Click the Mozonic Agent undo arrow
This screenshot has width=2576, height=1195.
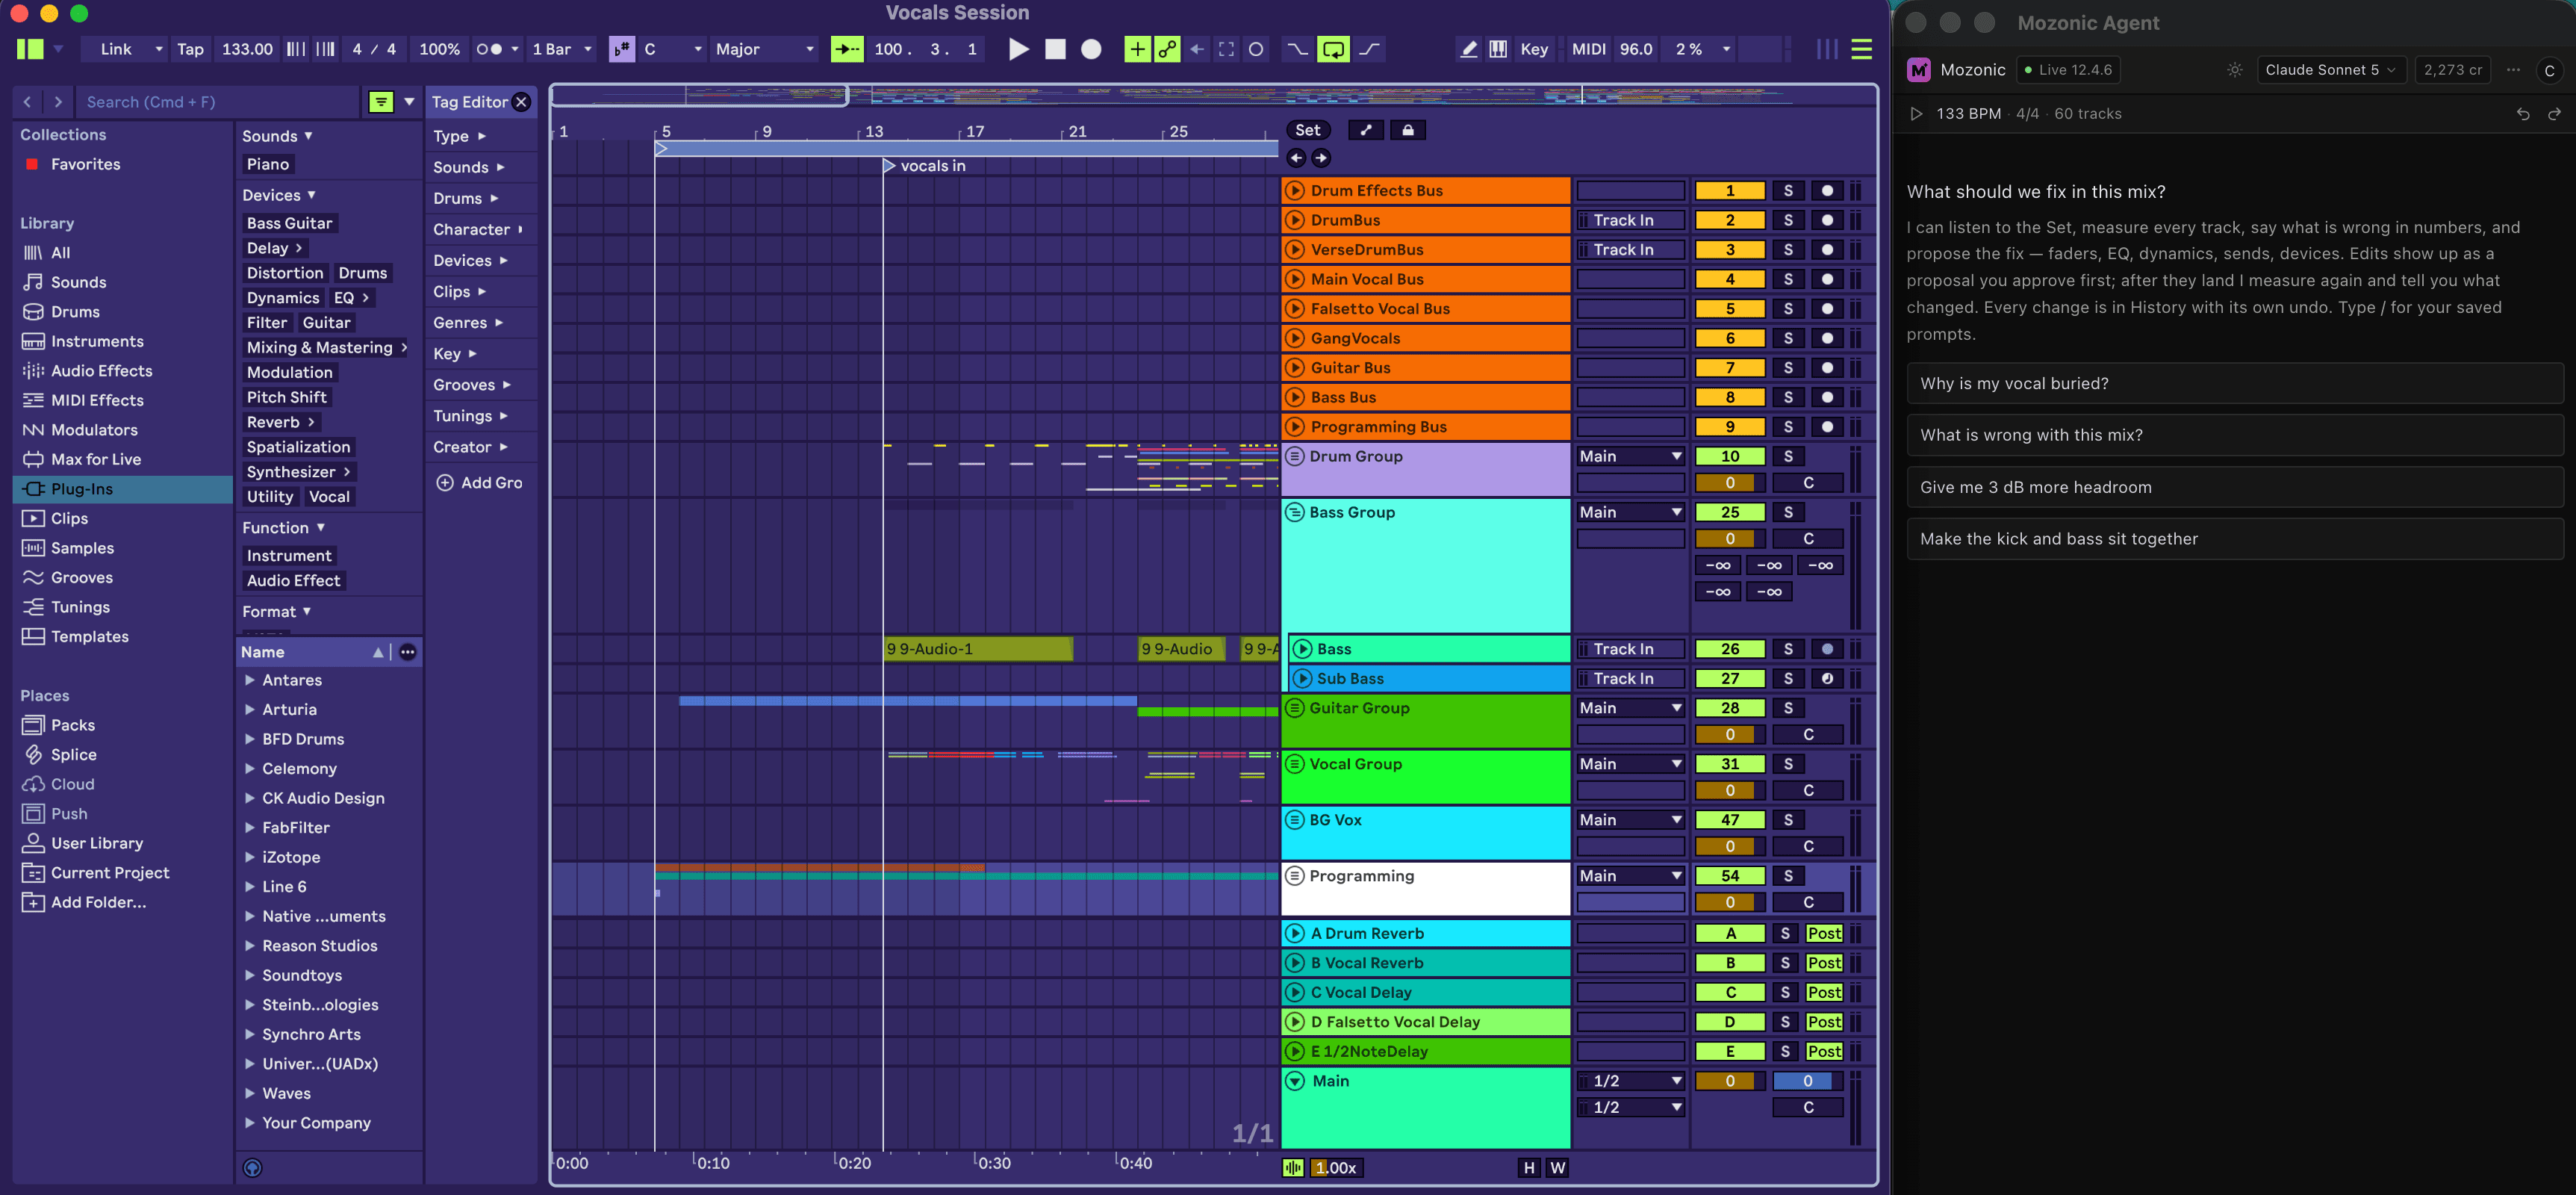2523,114
